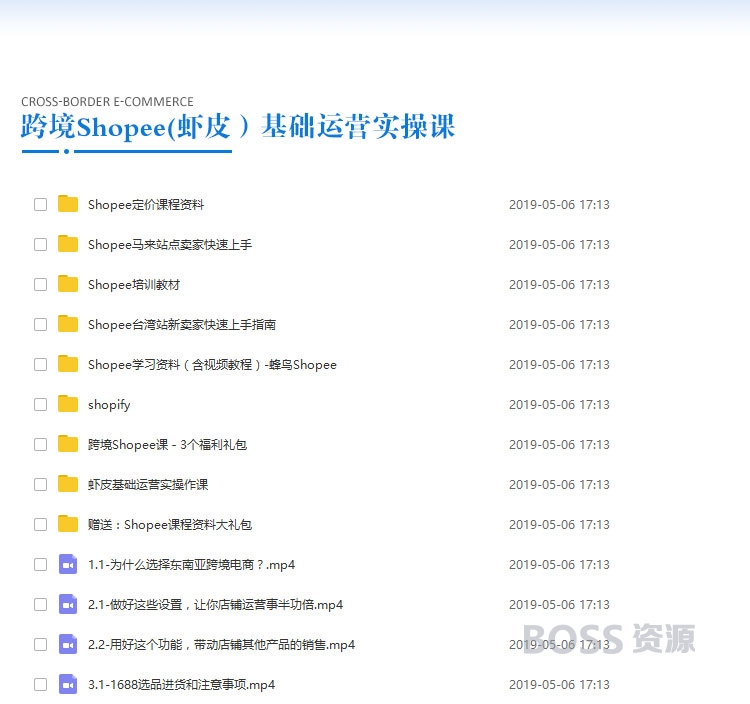Open folder icon of Shopee台湾站新卖家快速上手指南
Image resolution: width=750 pixels, height=704 pixels.
(68, 324)
